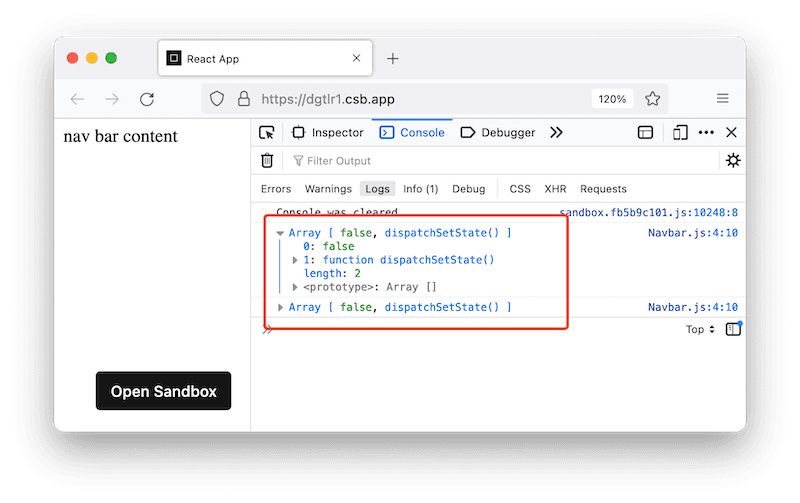Open console settings gear icon
800x503 pixels.
pyautogui.click(x=733, y=160)
